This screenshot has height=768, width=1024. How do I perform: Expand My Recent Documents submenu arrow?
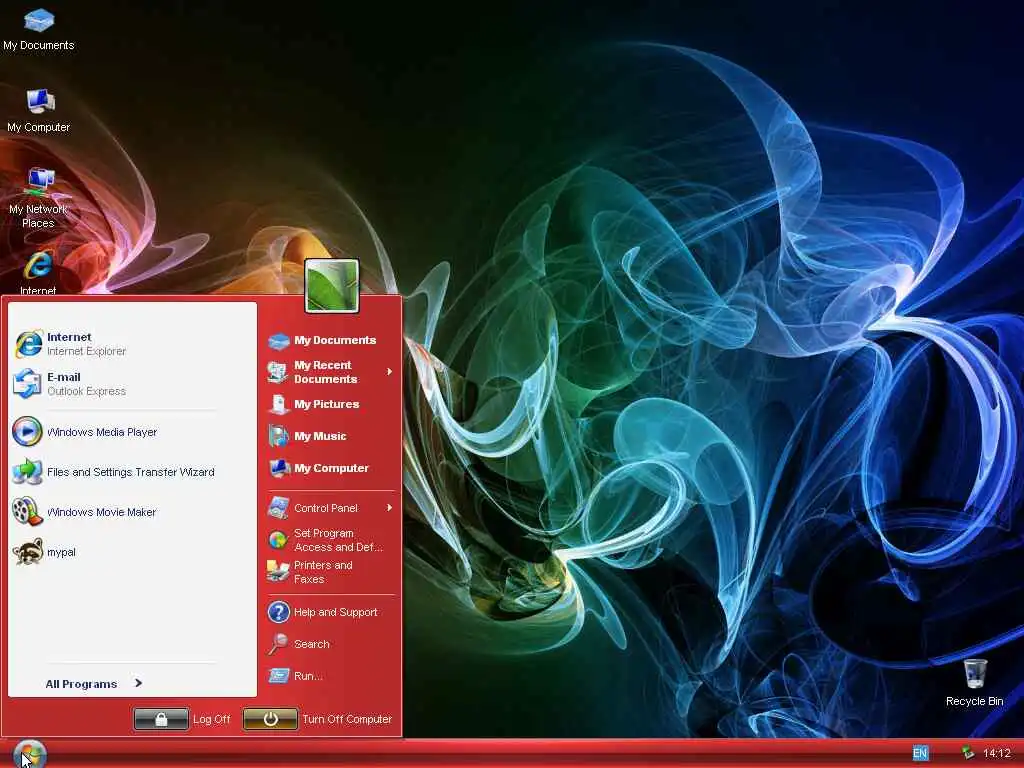point(389,372)
